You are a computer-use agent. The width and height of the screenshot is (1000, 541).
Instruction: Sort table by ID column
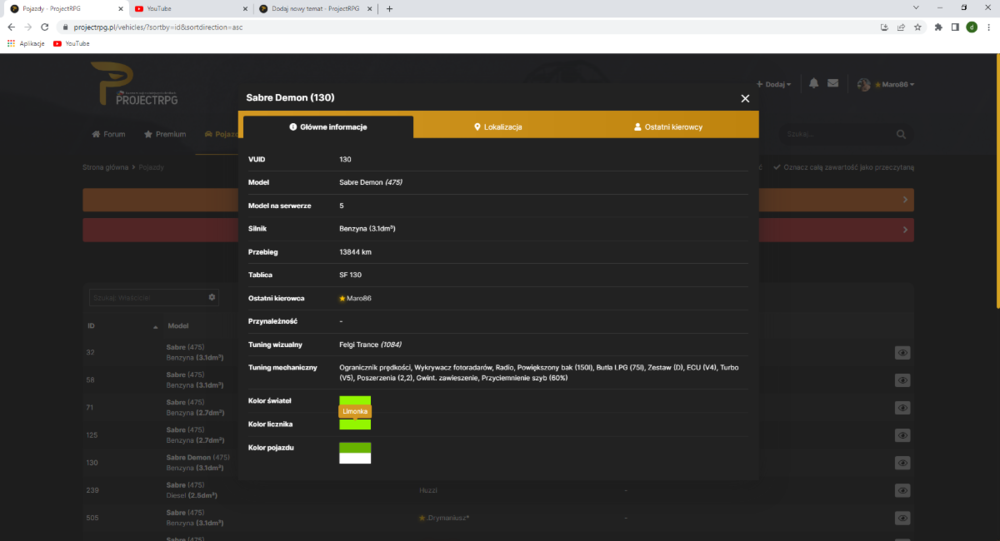[91, 326]
